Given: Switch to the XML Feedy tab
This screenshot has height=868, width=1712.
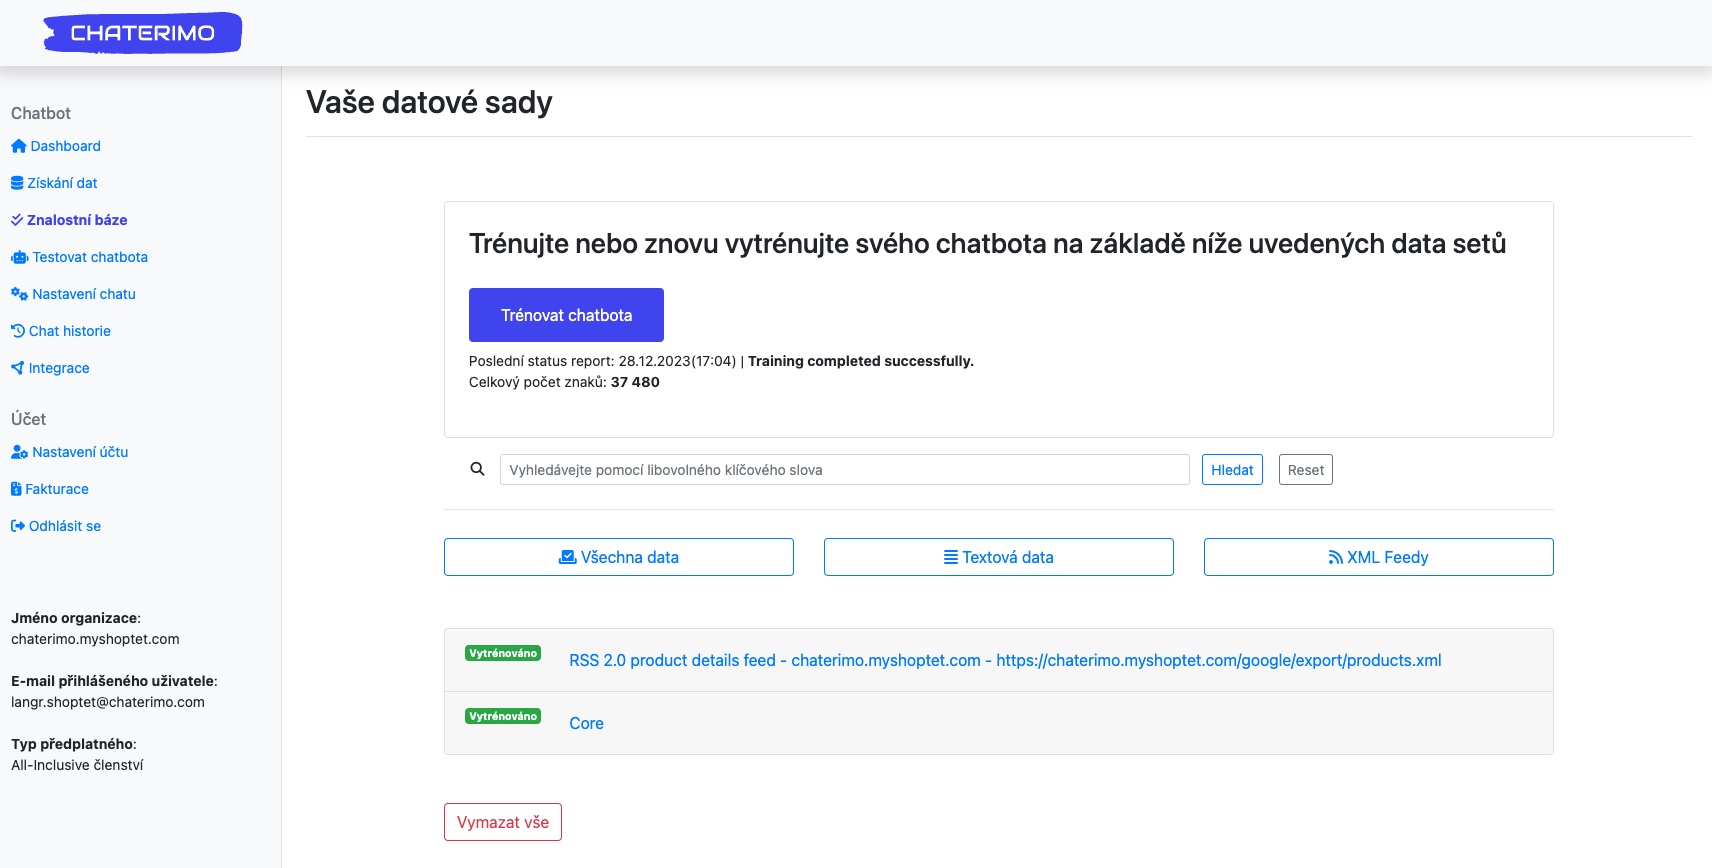Looking at the screenshot, I should click(x=1379, y=557).
